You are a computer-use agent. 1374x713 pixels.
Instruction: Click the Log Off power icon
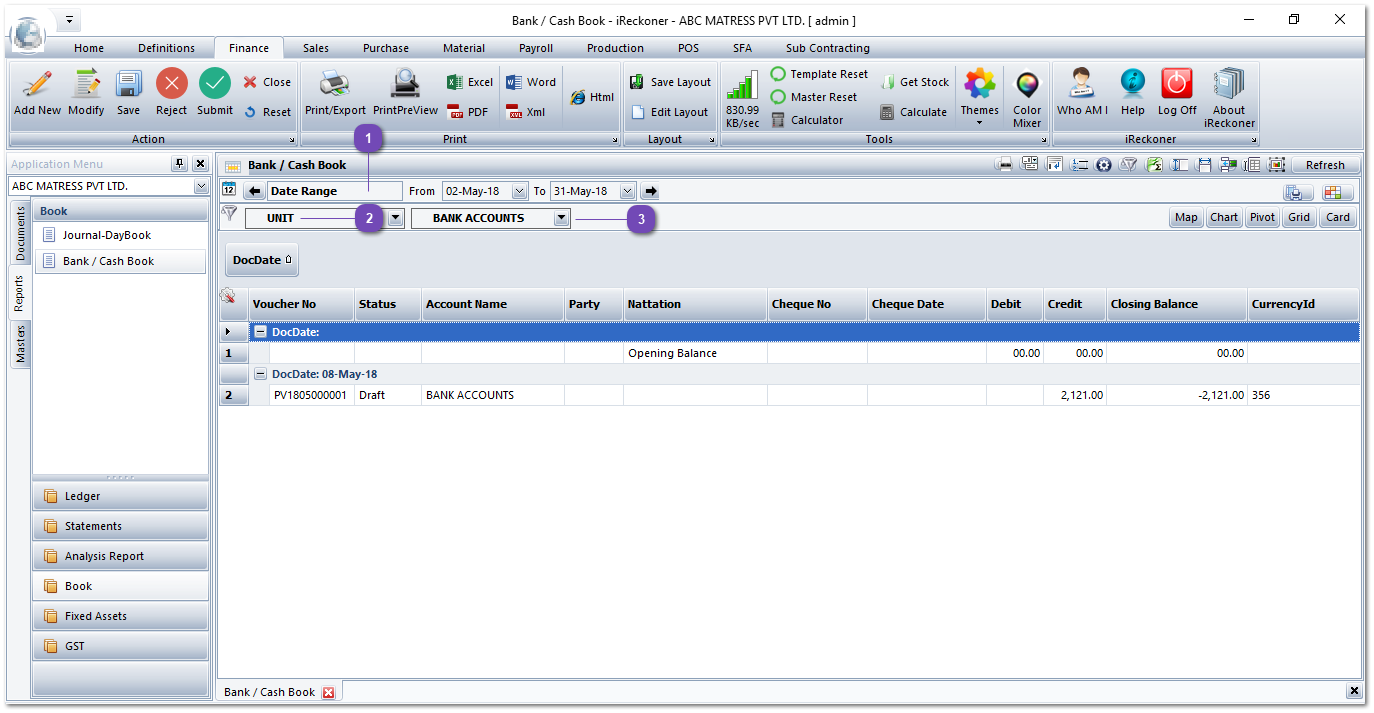tap(1177, 85)
